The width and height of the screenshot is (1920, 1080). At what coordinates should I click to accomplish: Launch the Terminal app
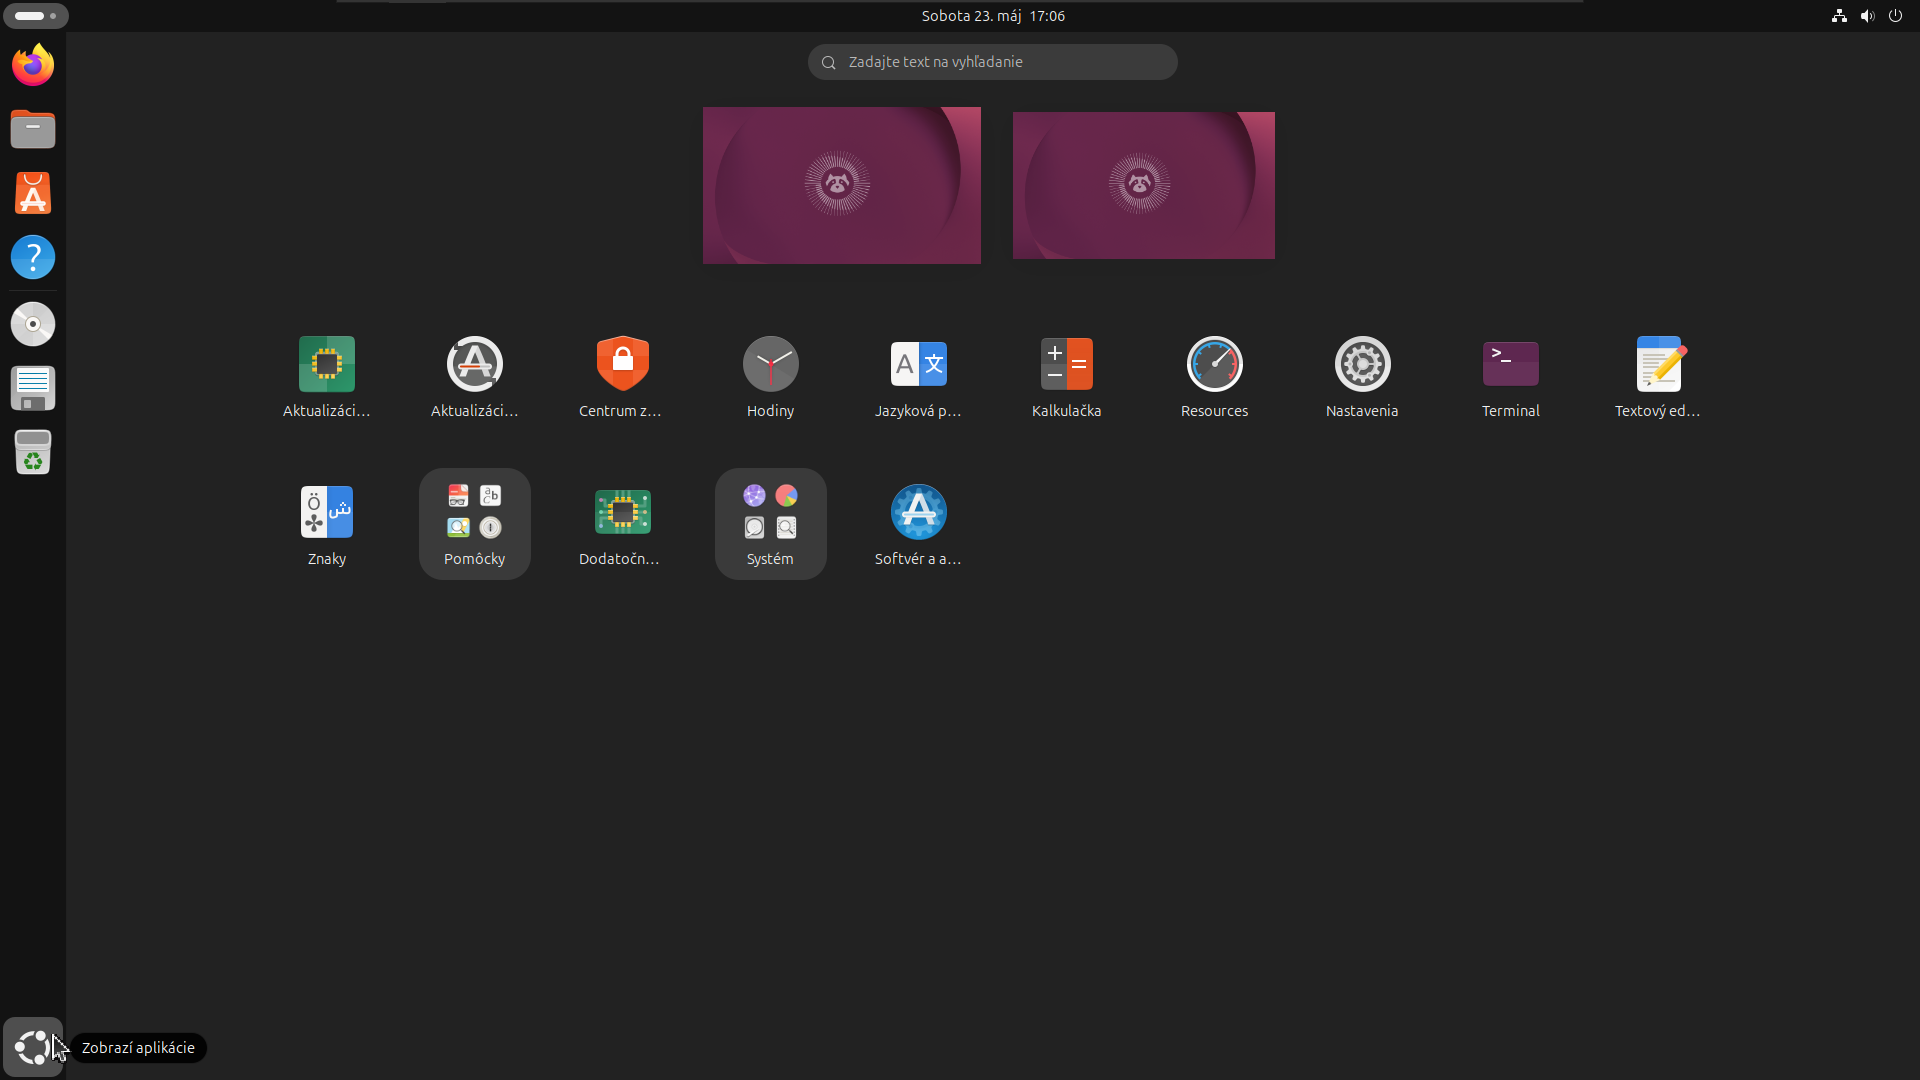coord(1511,376)
